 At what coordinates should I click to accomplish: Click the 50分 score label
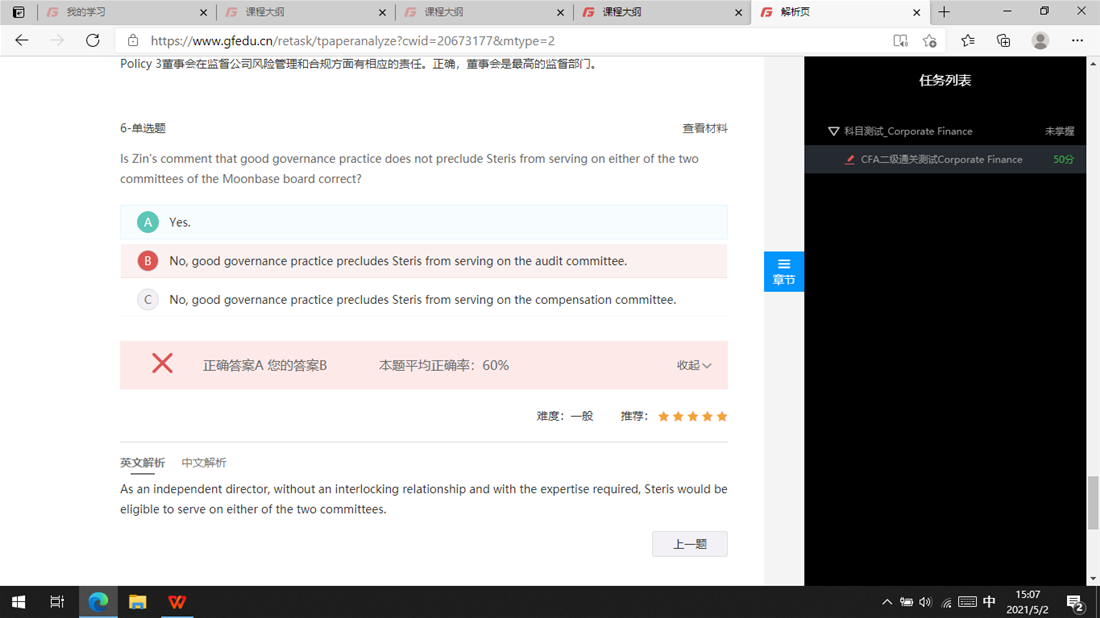(x=1064, y=159)
